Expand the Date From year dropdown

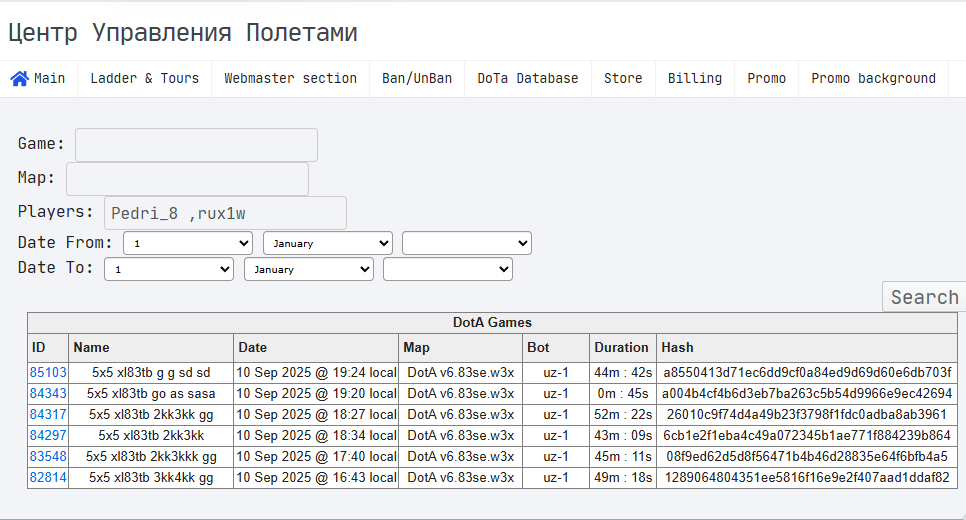pyautogui.click(x=467, y=243)
